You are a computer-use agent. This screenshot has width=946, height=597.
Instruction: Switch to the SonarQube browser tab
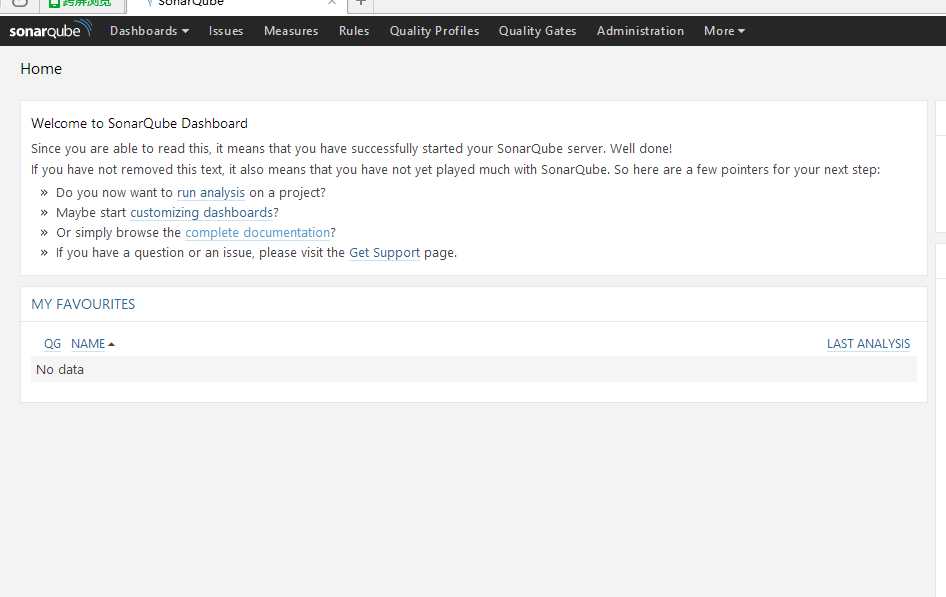(x=236, y=5)
